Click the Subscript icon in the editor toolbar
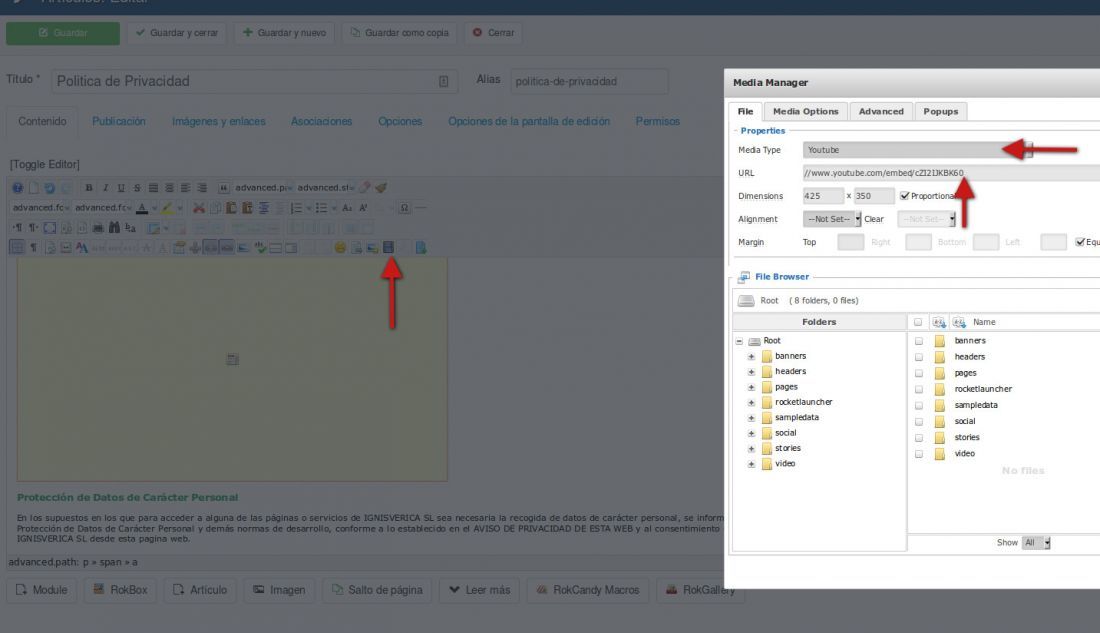 347,208
